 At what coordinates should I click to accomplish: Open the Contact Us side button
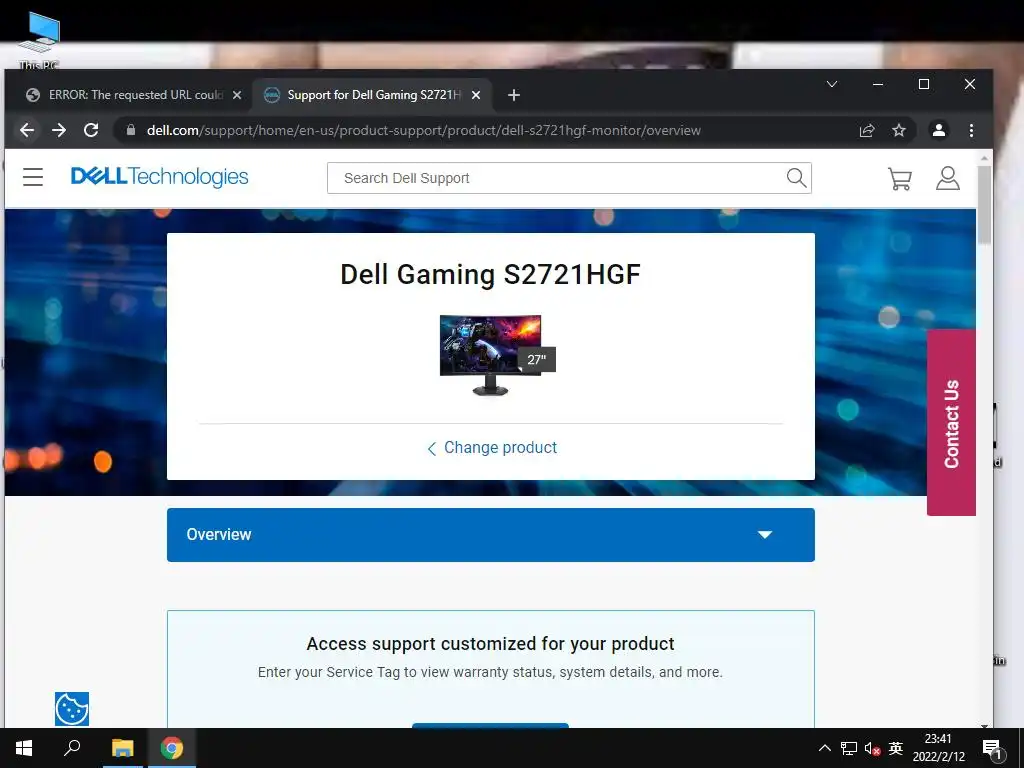click(951, 423)
